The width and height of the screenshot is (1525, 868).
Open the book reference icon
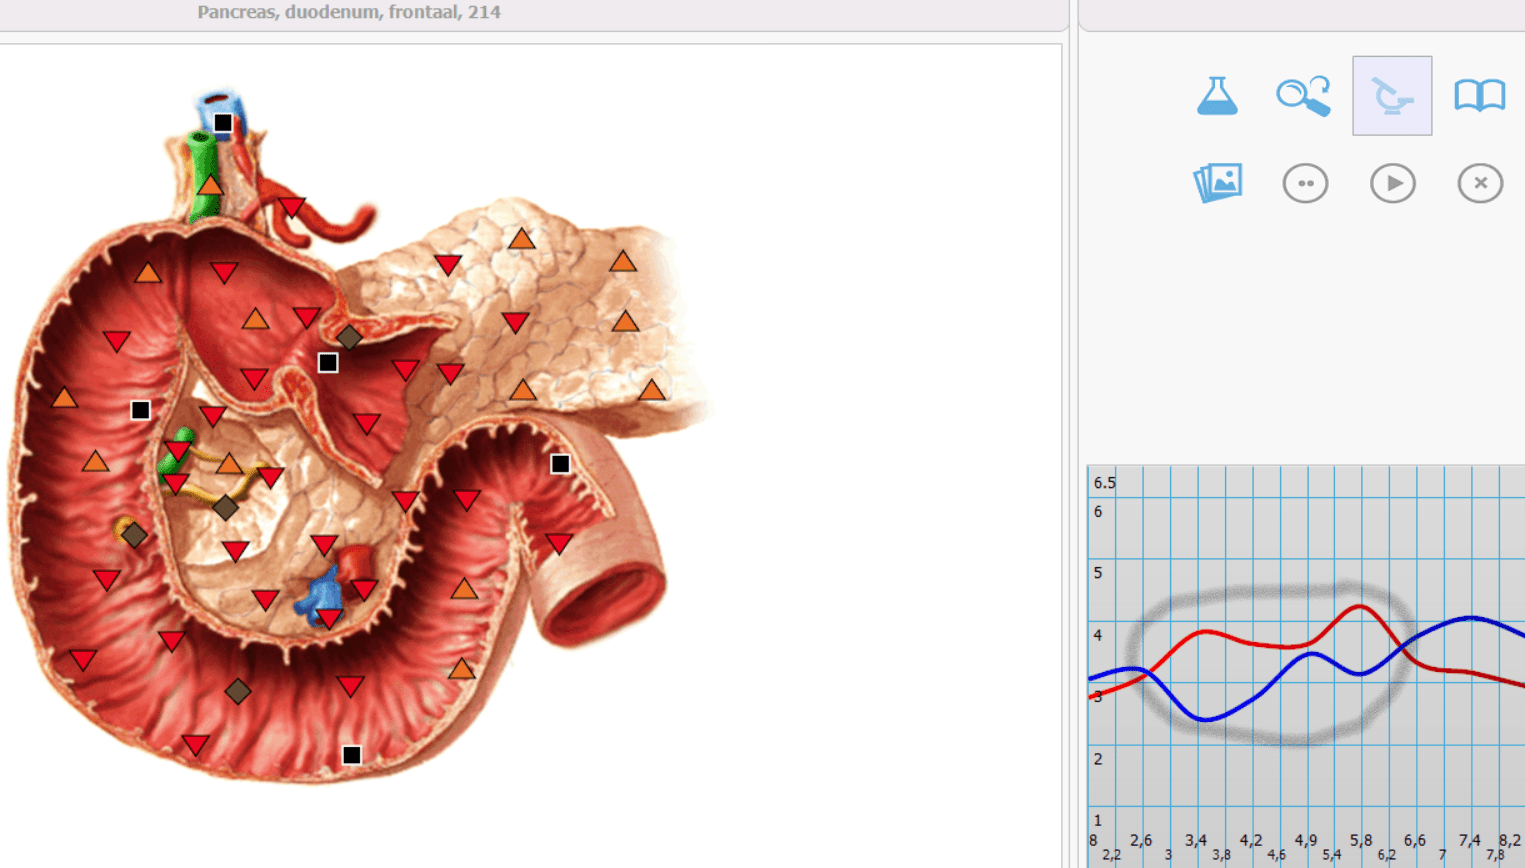click(1479, 96)
